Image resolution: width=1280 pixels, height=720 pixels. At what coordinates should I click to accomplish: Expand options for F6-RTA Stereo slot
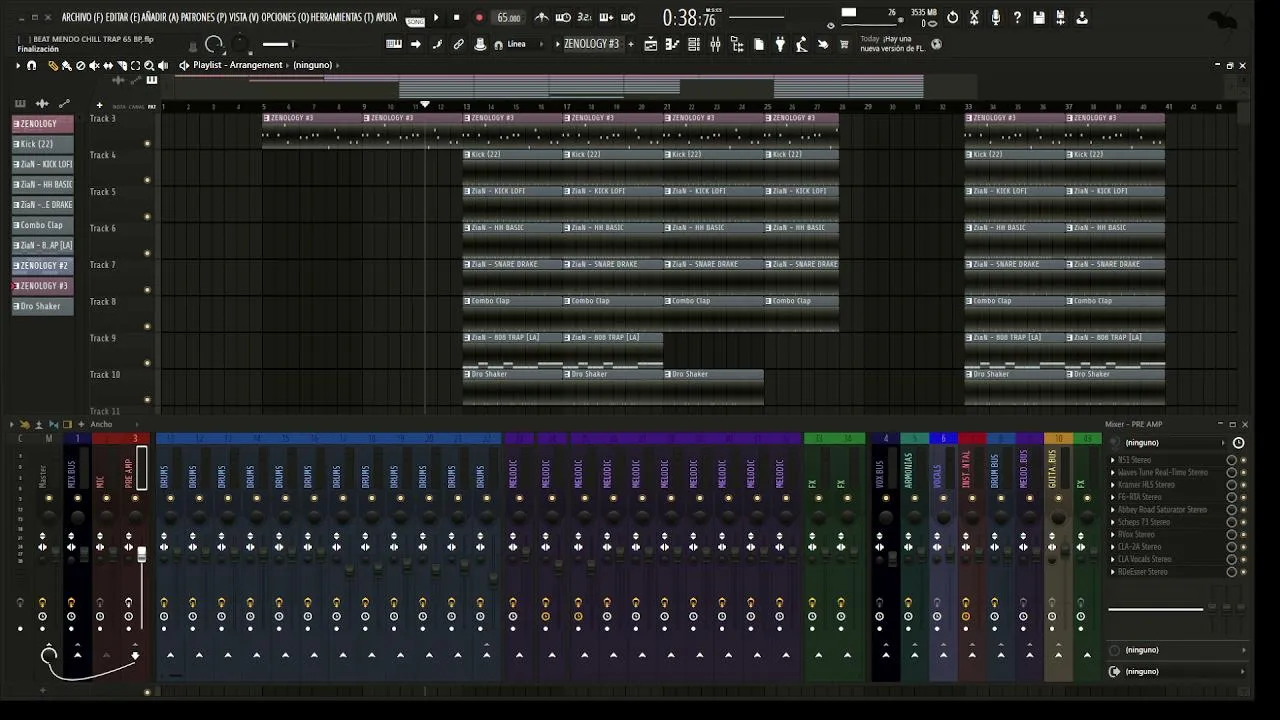tap(1113, 497)
